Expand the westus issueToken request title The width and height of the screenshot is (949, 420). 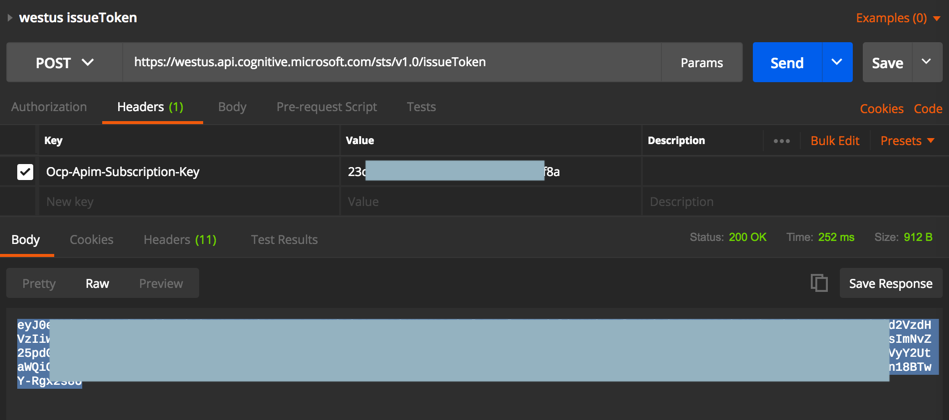click(x=10, y=17)
